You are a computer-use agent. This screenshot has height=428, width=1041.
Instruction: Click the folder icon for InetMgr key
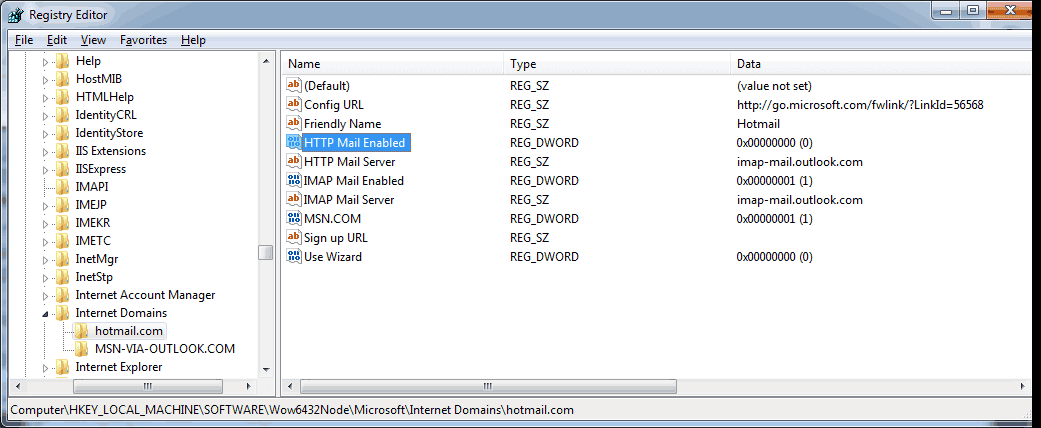[62, 259]
